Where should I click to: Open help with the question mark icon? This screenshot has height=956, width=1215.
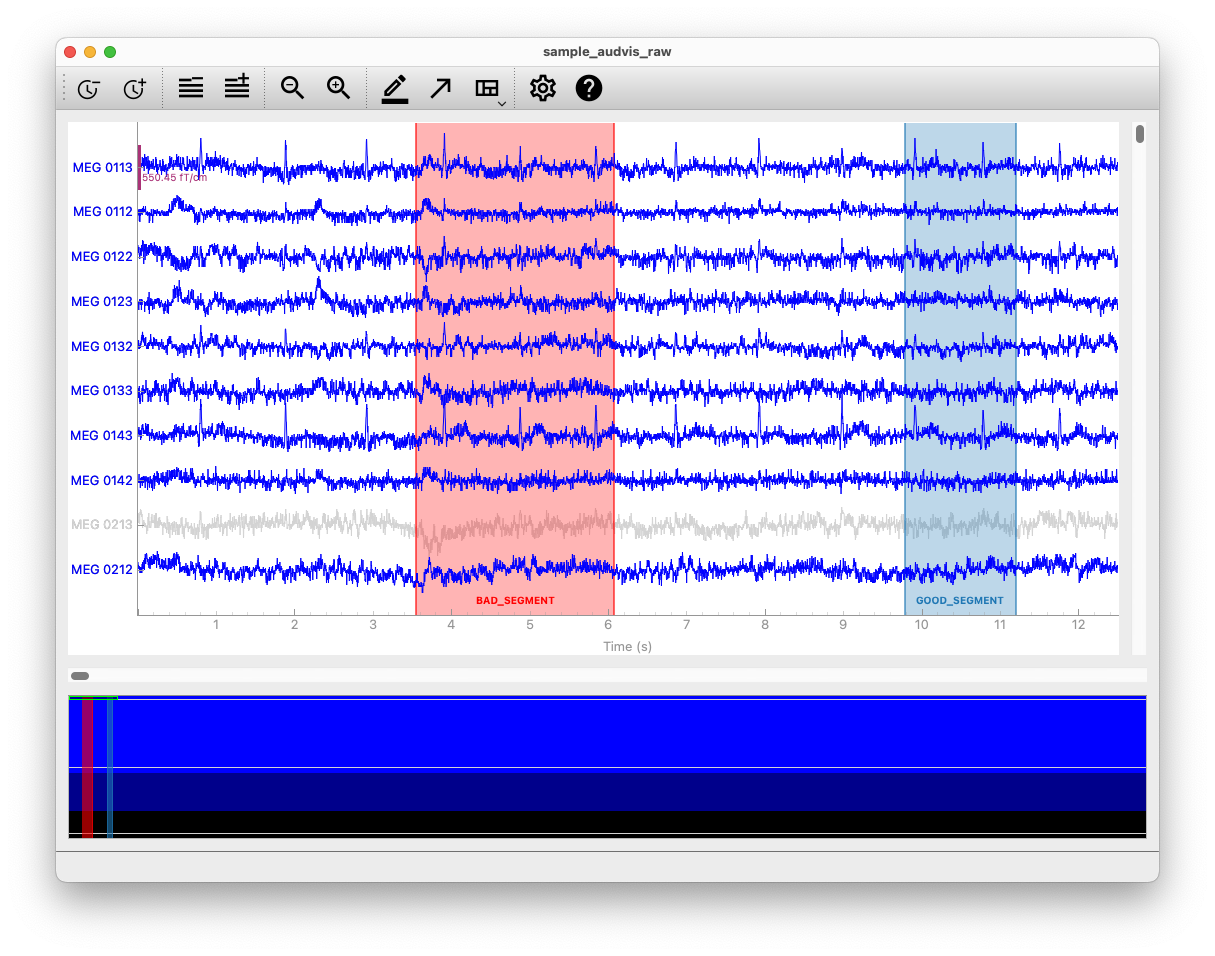click(589, 88)
